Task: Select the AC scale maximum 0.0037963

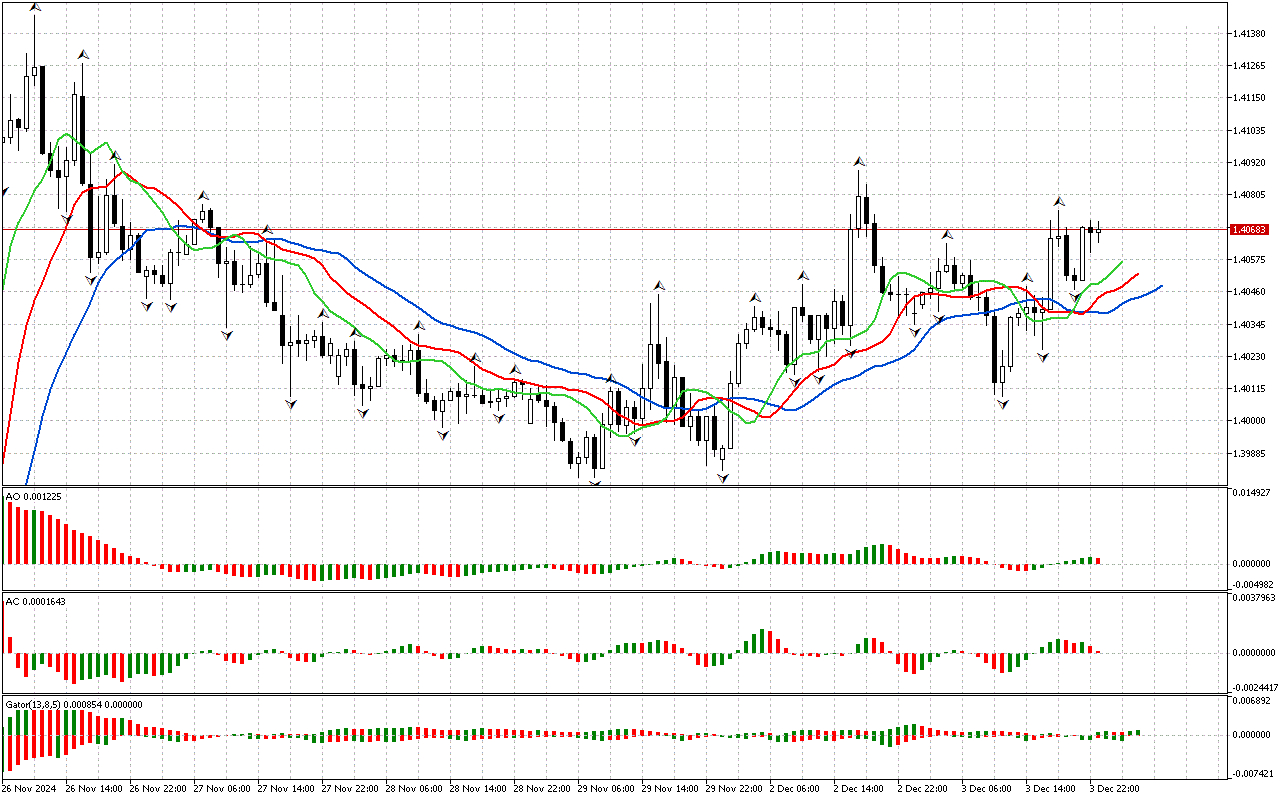Action: [1254, 598]
